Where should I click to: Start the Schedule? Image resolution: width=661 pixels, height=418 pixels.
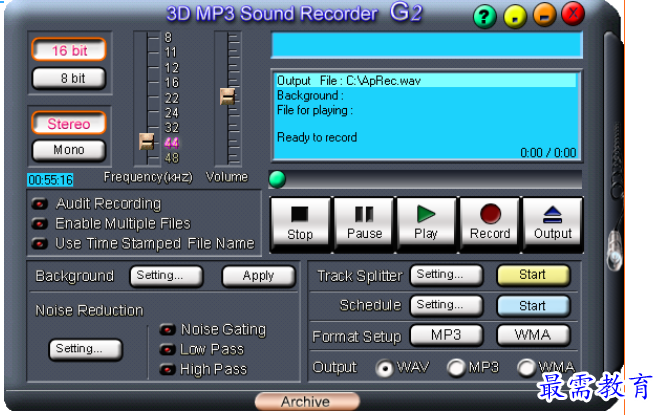(x=533, y=305)
